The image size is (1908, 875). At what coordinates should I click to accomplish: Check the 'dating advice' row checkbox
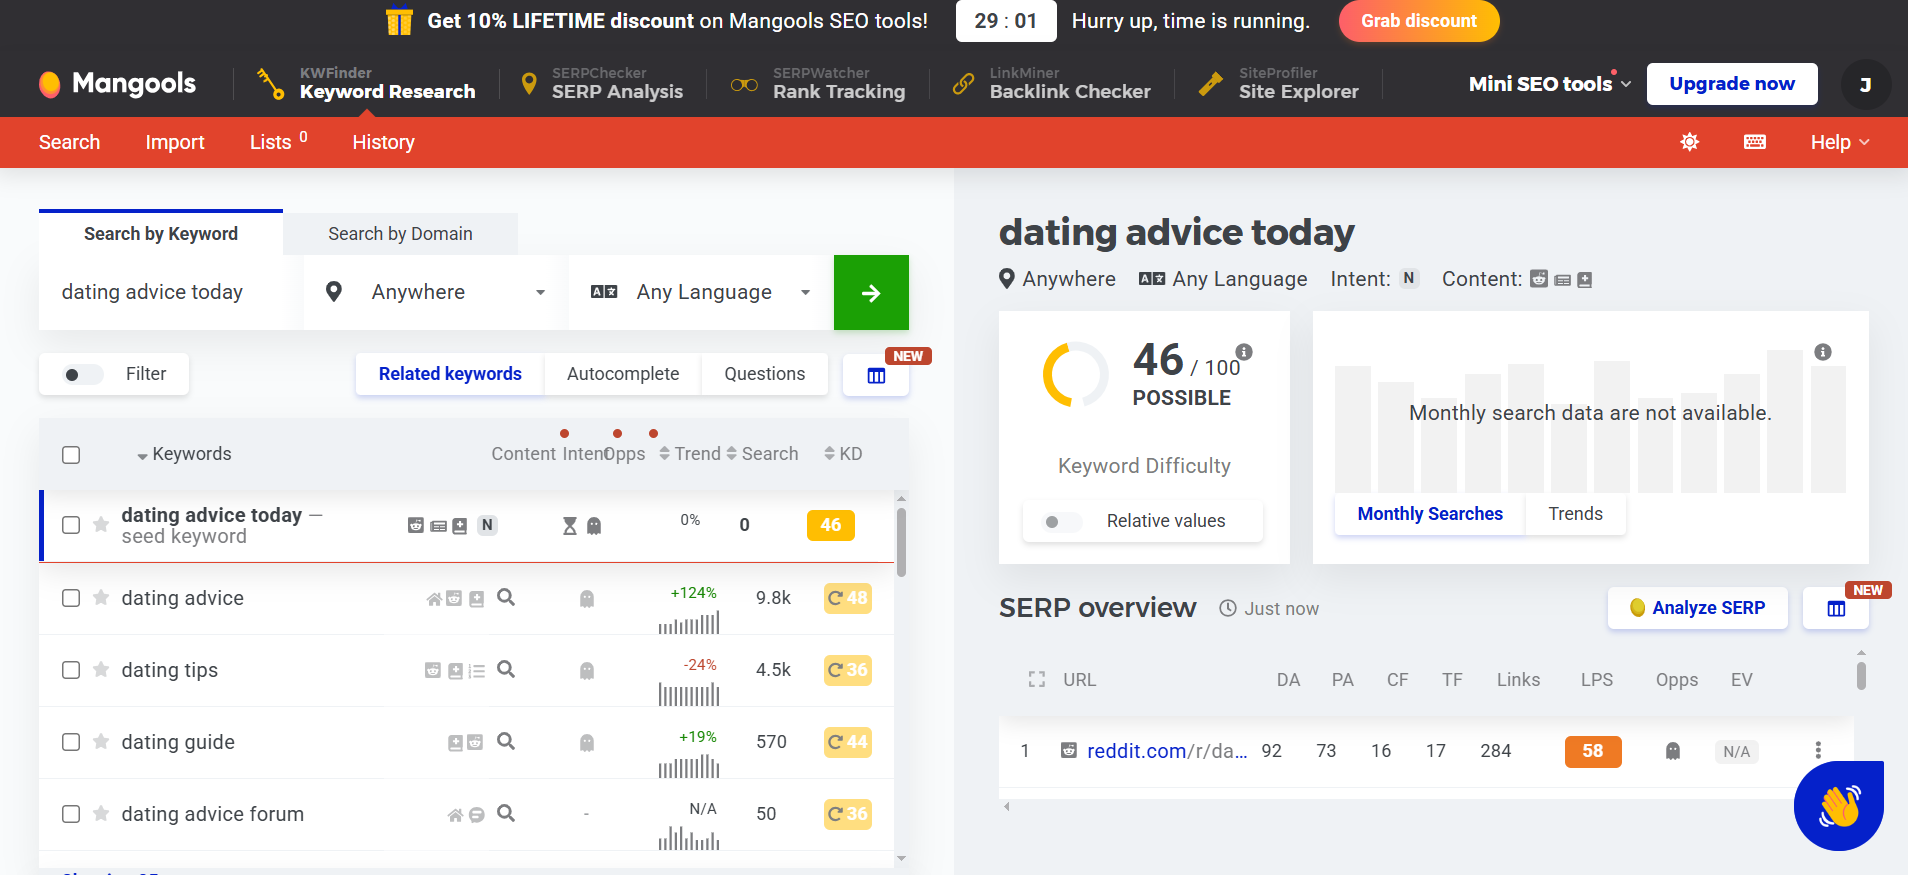(71, 598)
